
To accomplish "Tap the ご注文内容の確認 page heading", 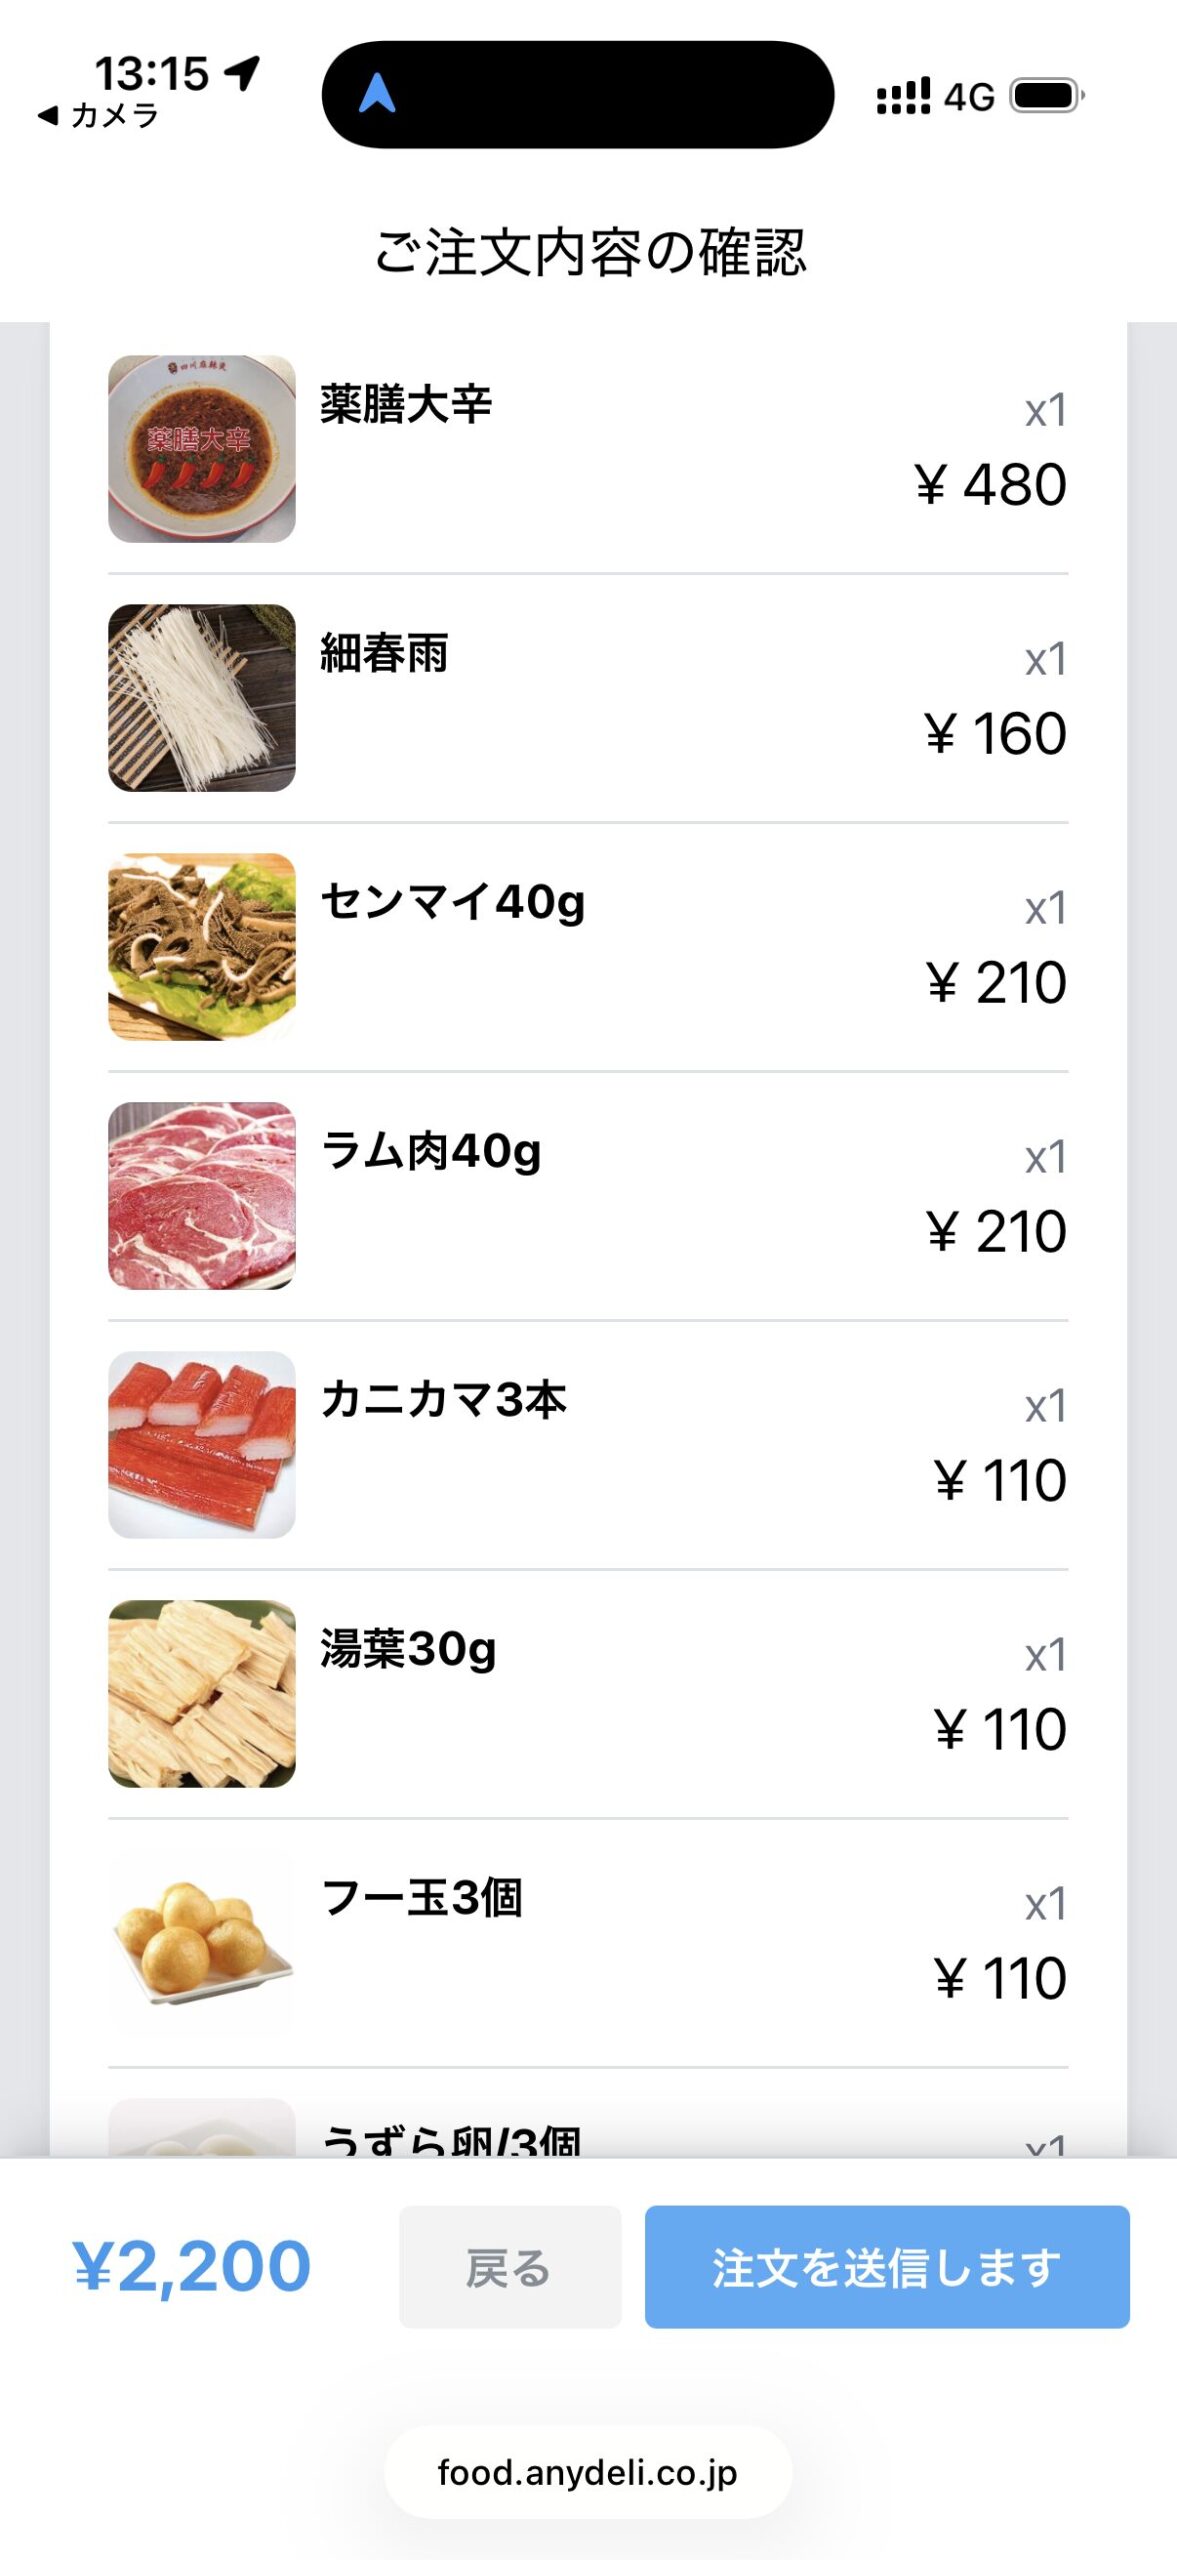I will coord(589,252).
